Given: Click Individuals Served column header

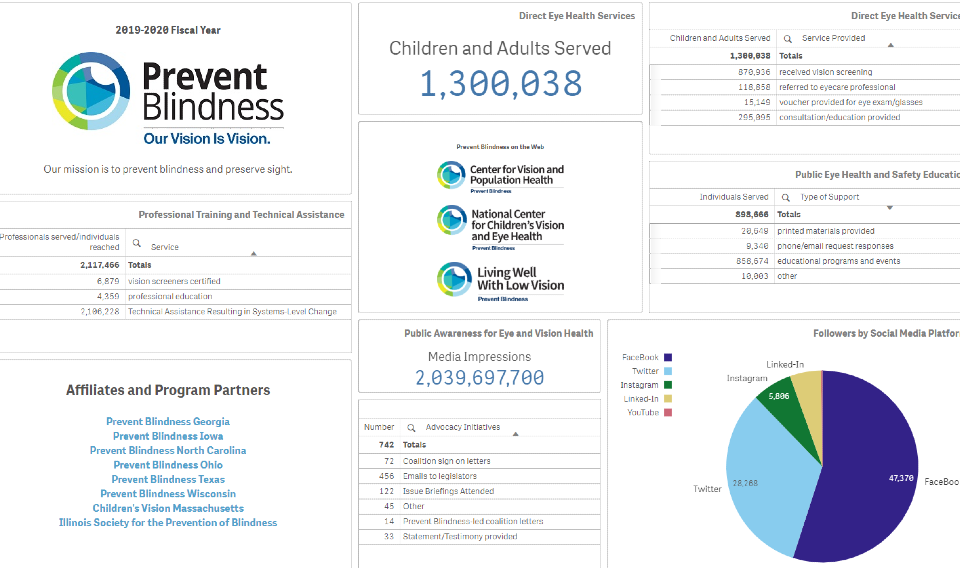Looking at the screenshot, I should point(733,197).
